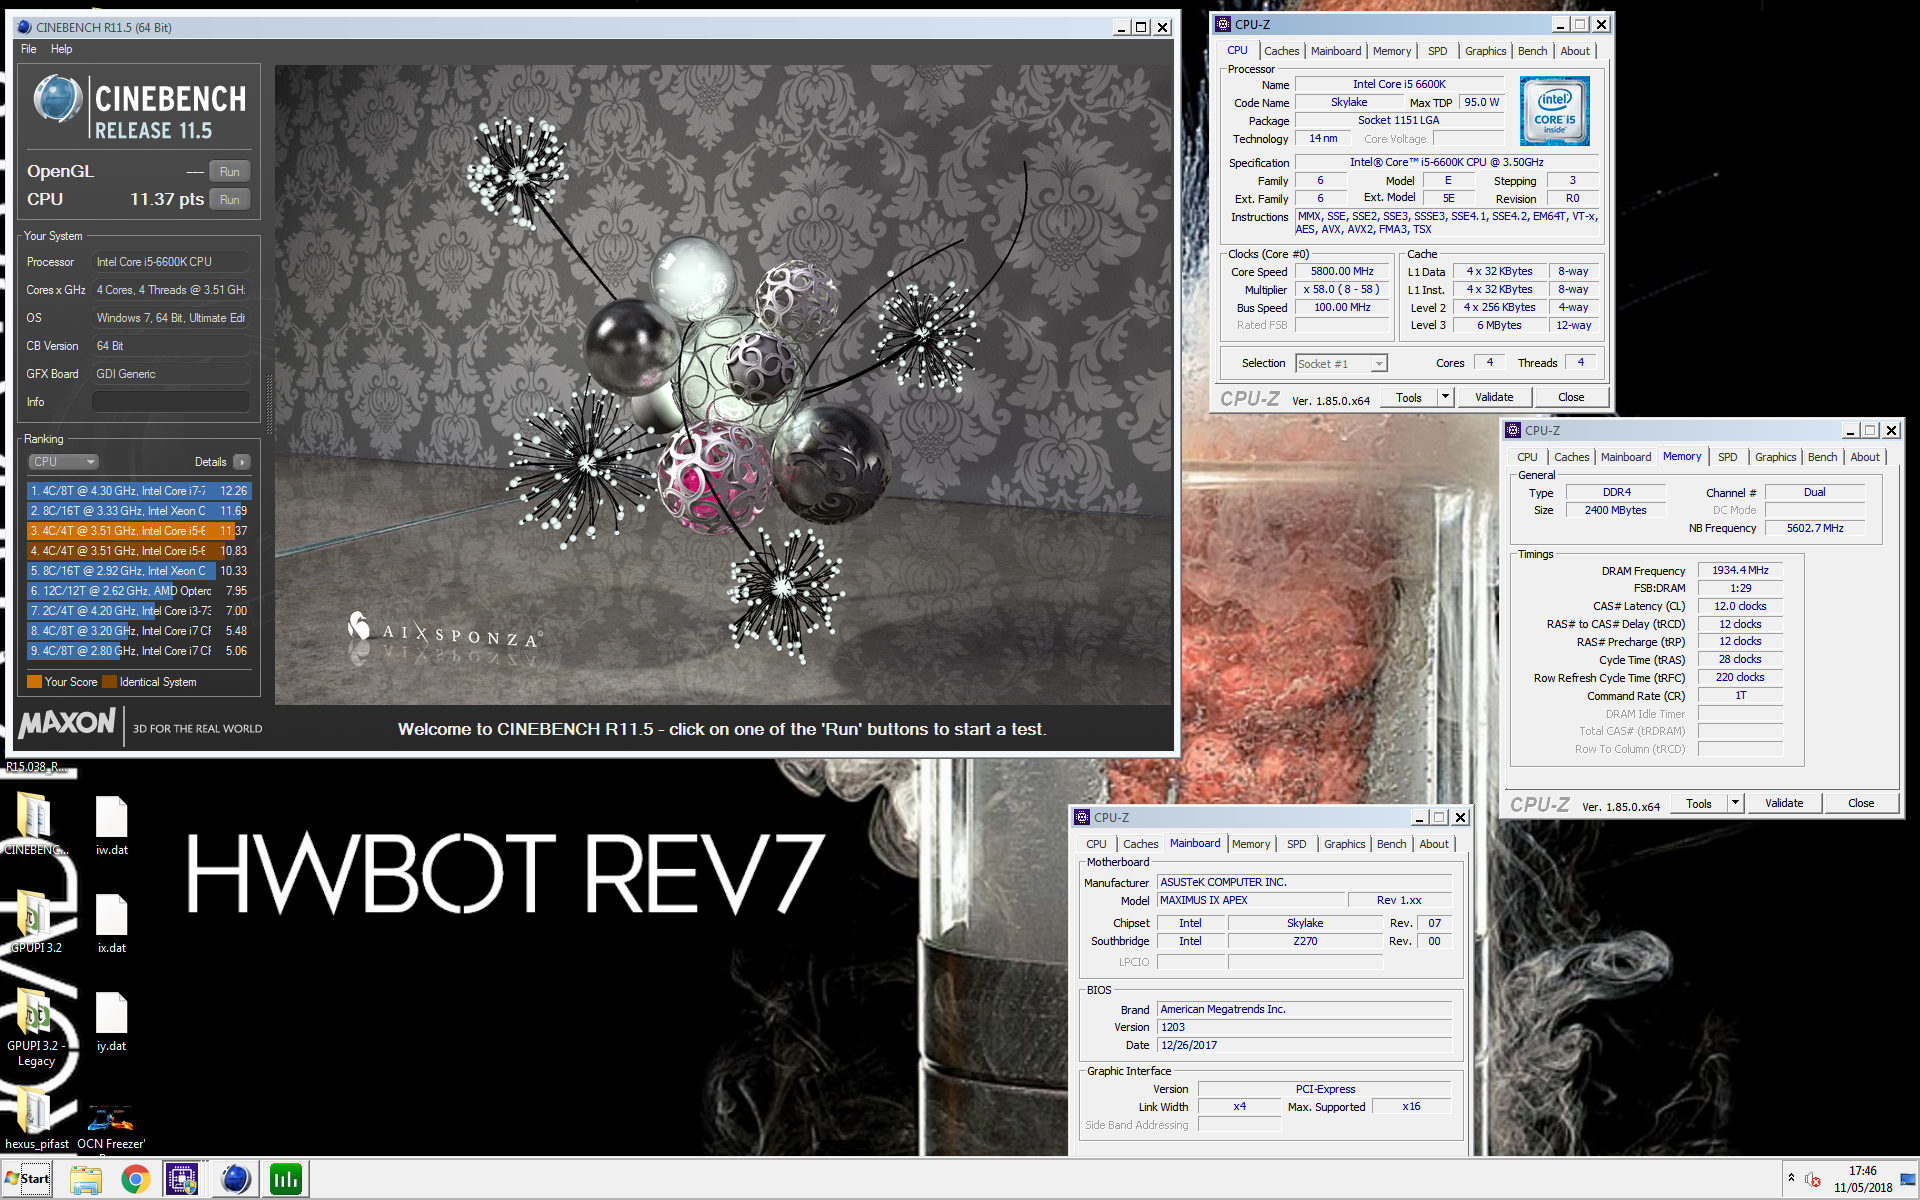Select the ix.dat file on desktop
Viewport: 1920px width, 1200px height.
[x=111, y=923]
